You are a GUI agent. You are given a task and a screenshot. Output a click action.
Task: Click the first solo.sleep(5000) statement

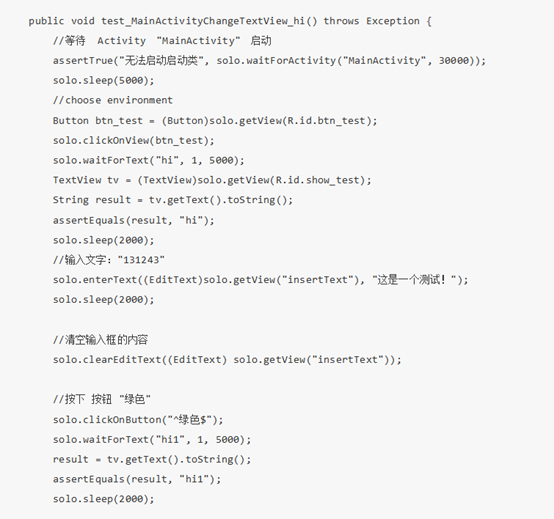coord(104,81)
